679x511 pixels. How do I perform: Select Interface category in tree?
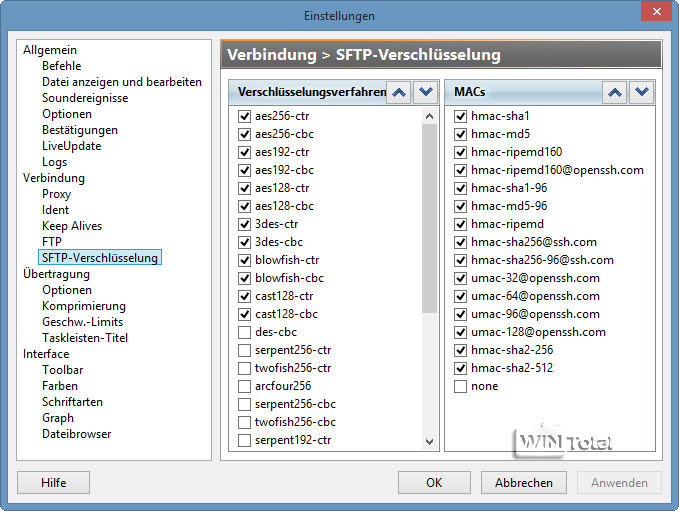[x=46, y=354]
